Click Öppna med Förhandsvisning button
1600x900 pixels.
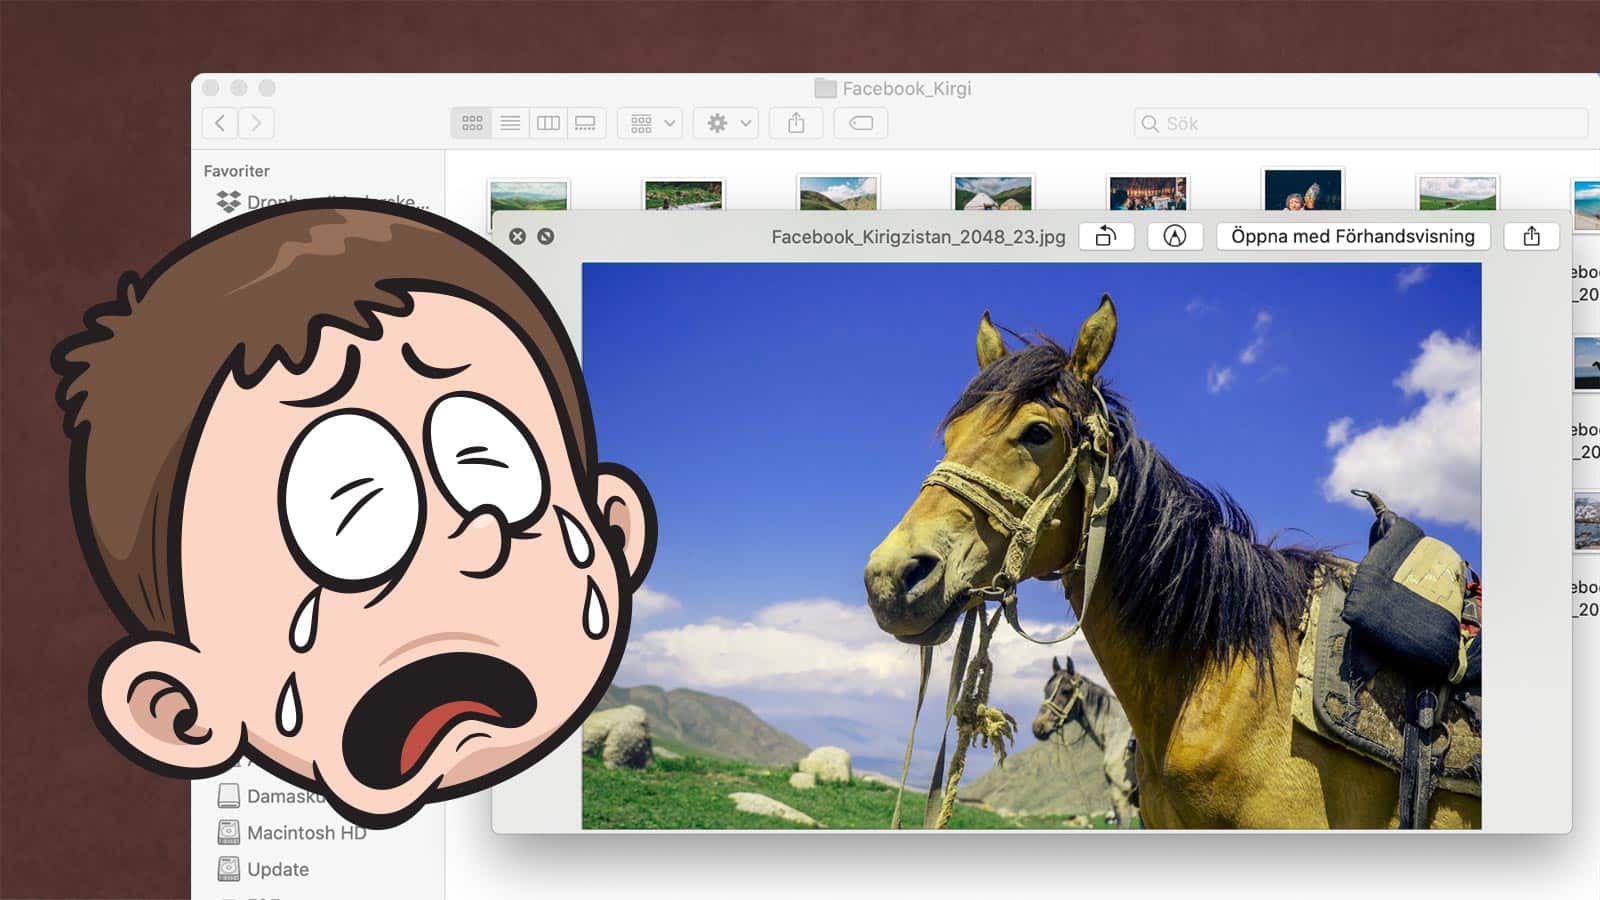[x=1353, y=236]
